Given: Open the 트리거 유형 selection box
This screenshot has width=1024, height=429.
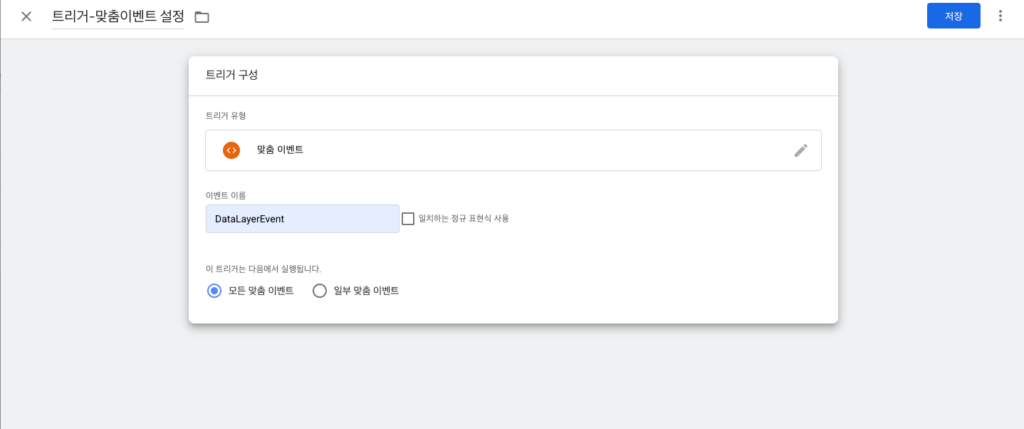Looking at the screenshot, I should (513, 150).
